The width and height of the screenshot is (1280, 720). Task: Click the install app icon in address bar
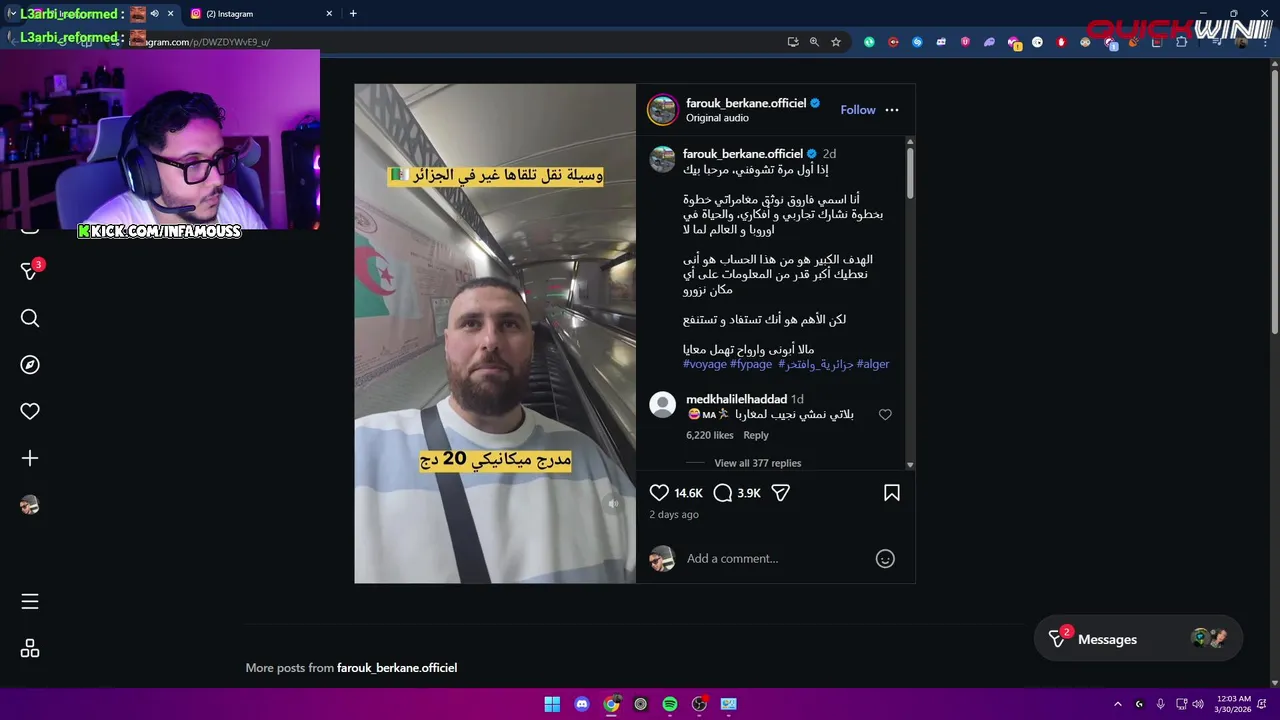click(793, 42)
